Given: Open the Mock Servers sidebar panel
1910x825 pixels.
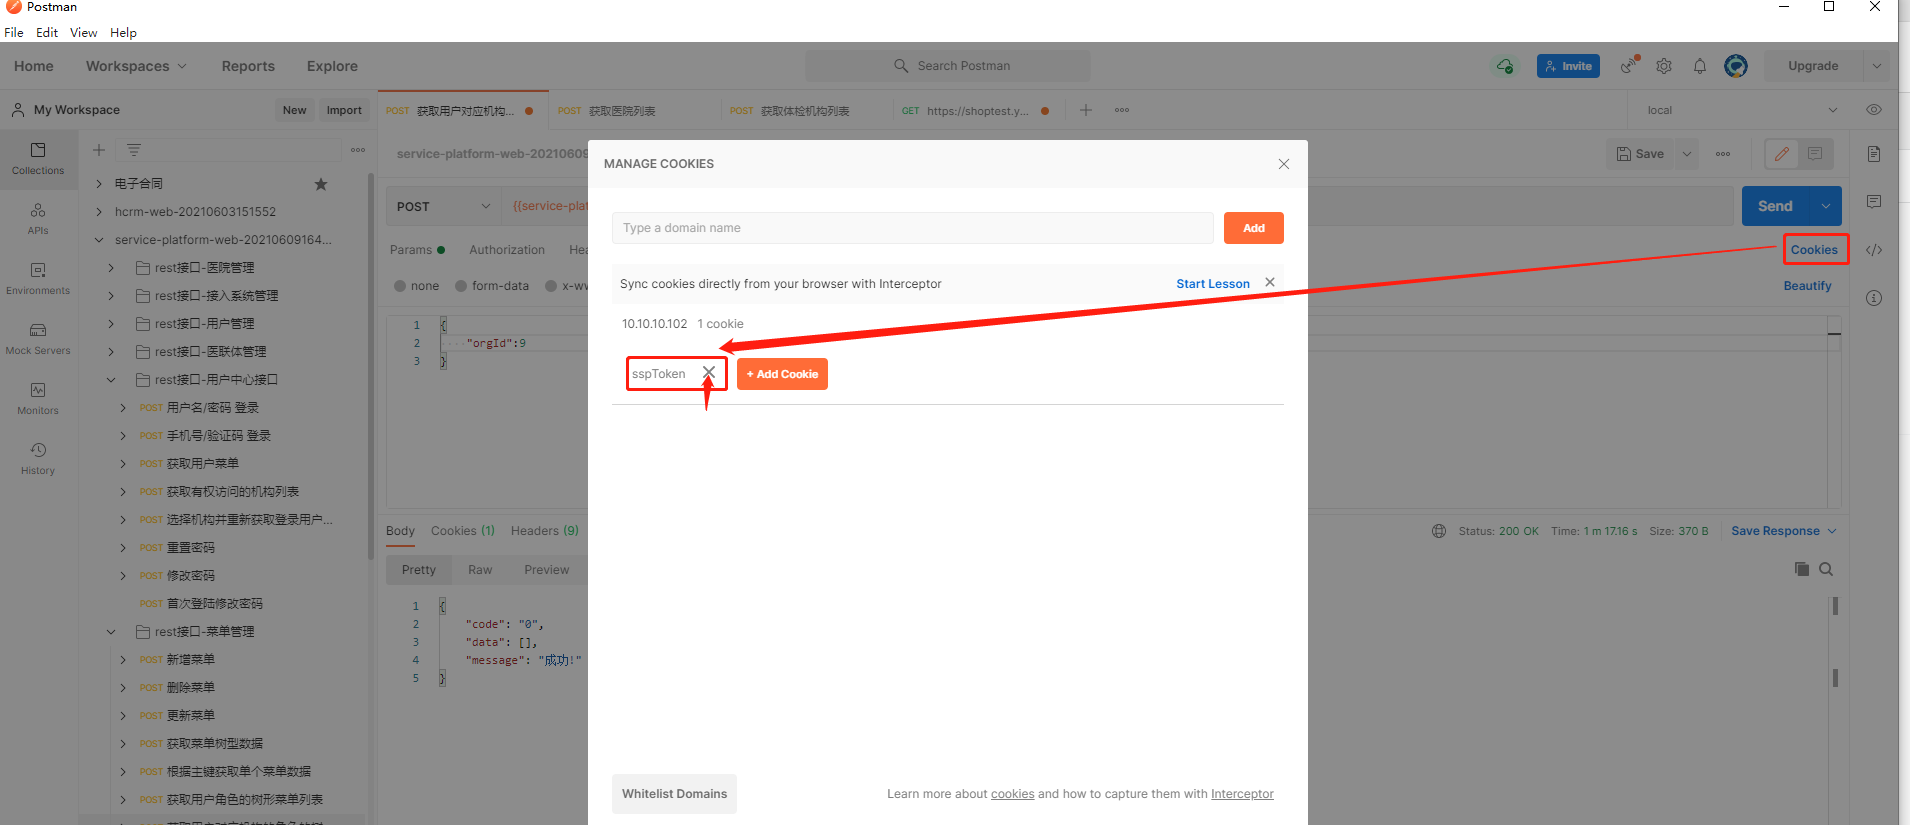Looking at the screenshot, I should pos(38,339).
